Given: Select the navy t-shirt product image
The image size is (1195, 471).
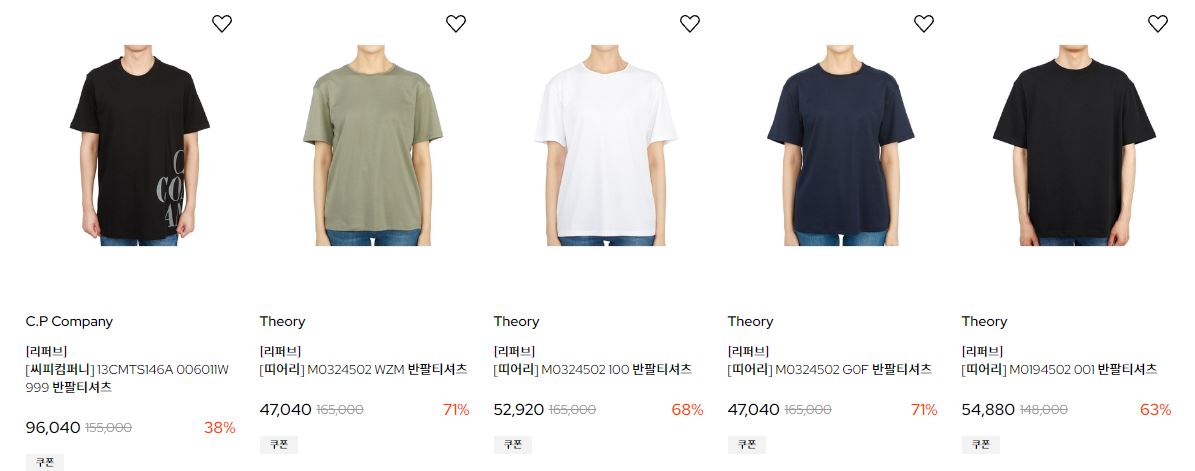Looking at the screenshot, I should click(841, 145).
